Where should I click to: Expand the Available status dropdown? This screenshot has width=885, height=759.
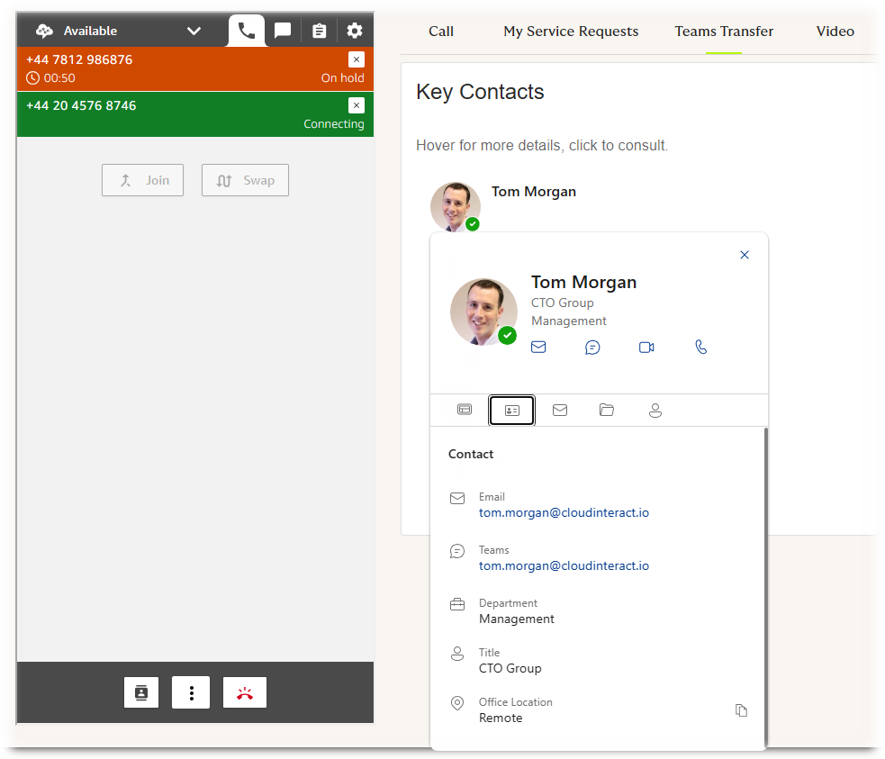pos(194,30)
